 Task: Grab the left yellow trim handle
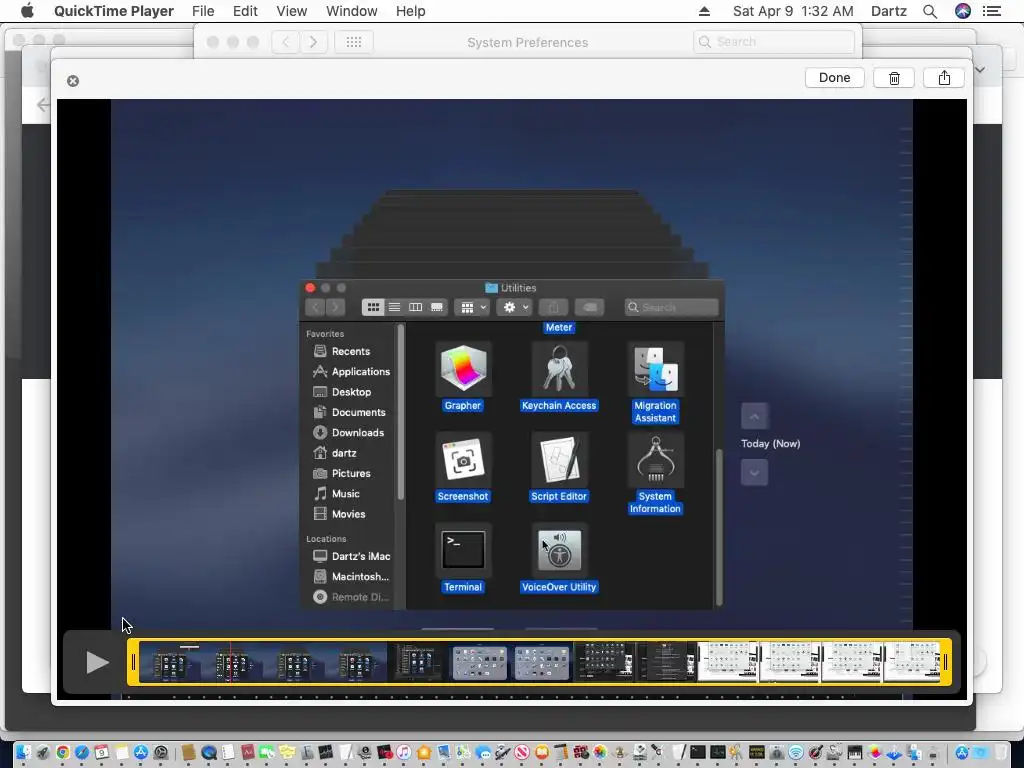(x=133, y=662)
